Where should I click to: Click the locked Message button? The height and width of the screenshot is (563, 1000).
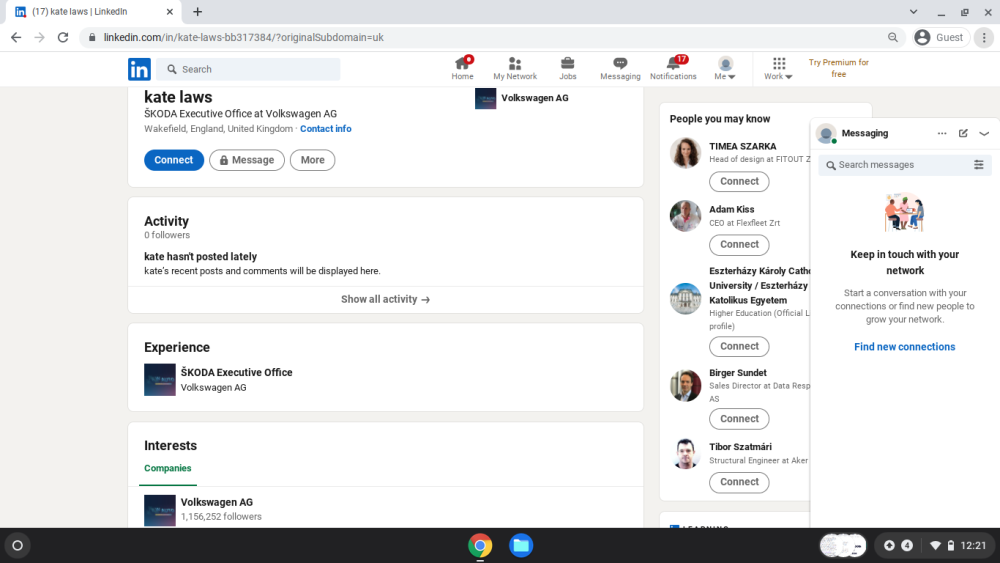pyautogui.click(x=247, y=160)
